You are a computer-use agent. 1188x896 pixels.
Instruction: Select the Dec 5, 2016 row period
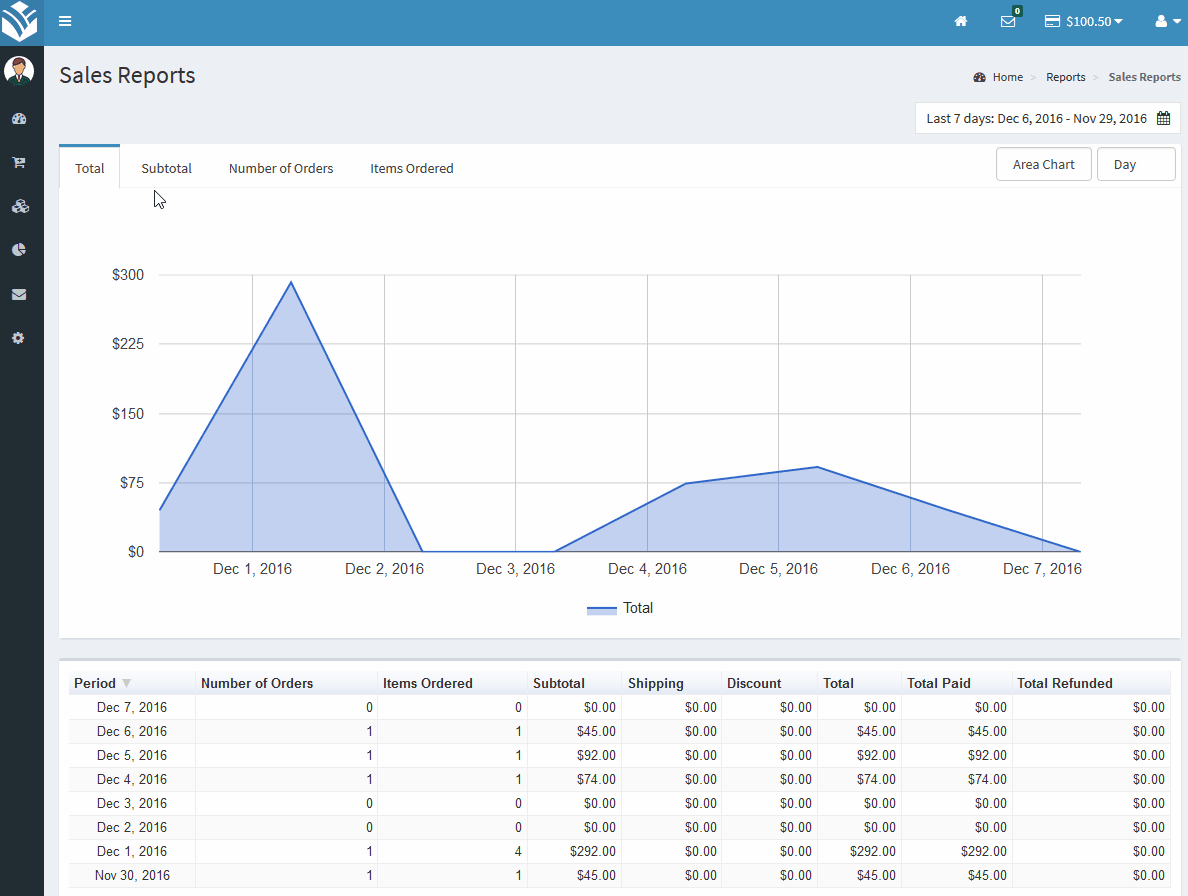coord(132,756)
